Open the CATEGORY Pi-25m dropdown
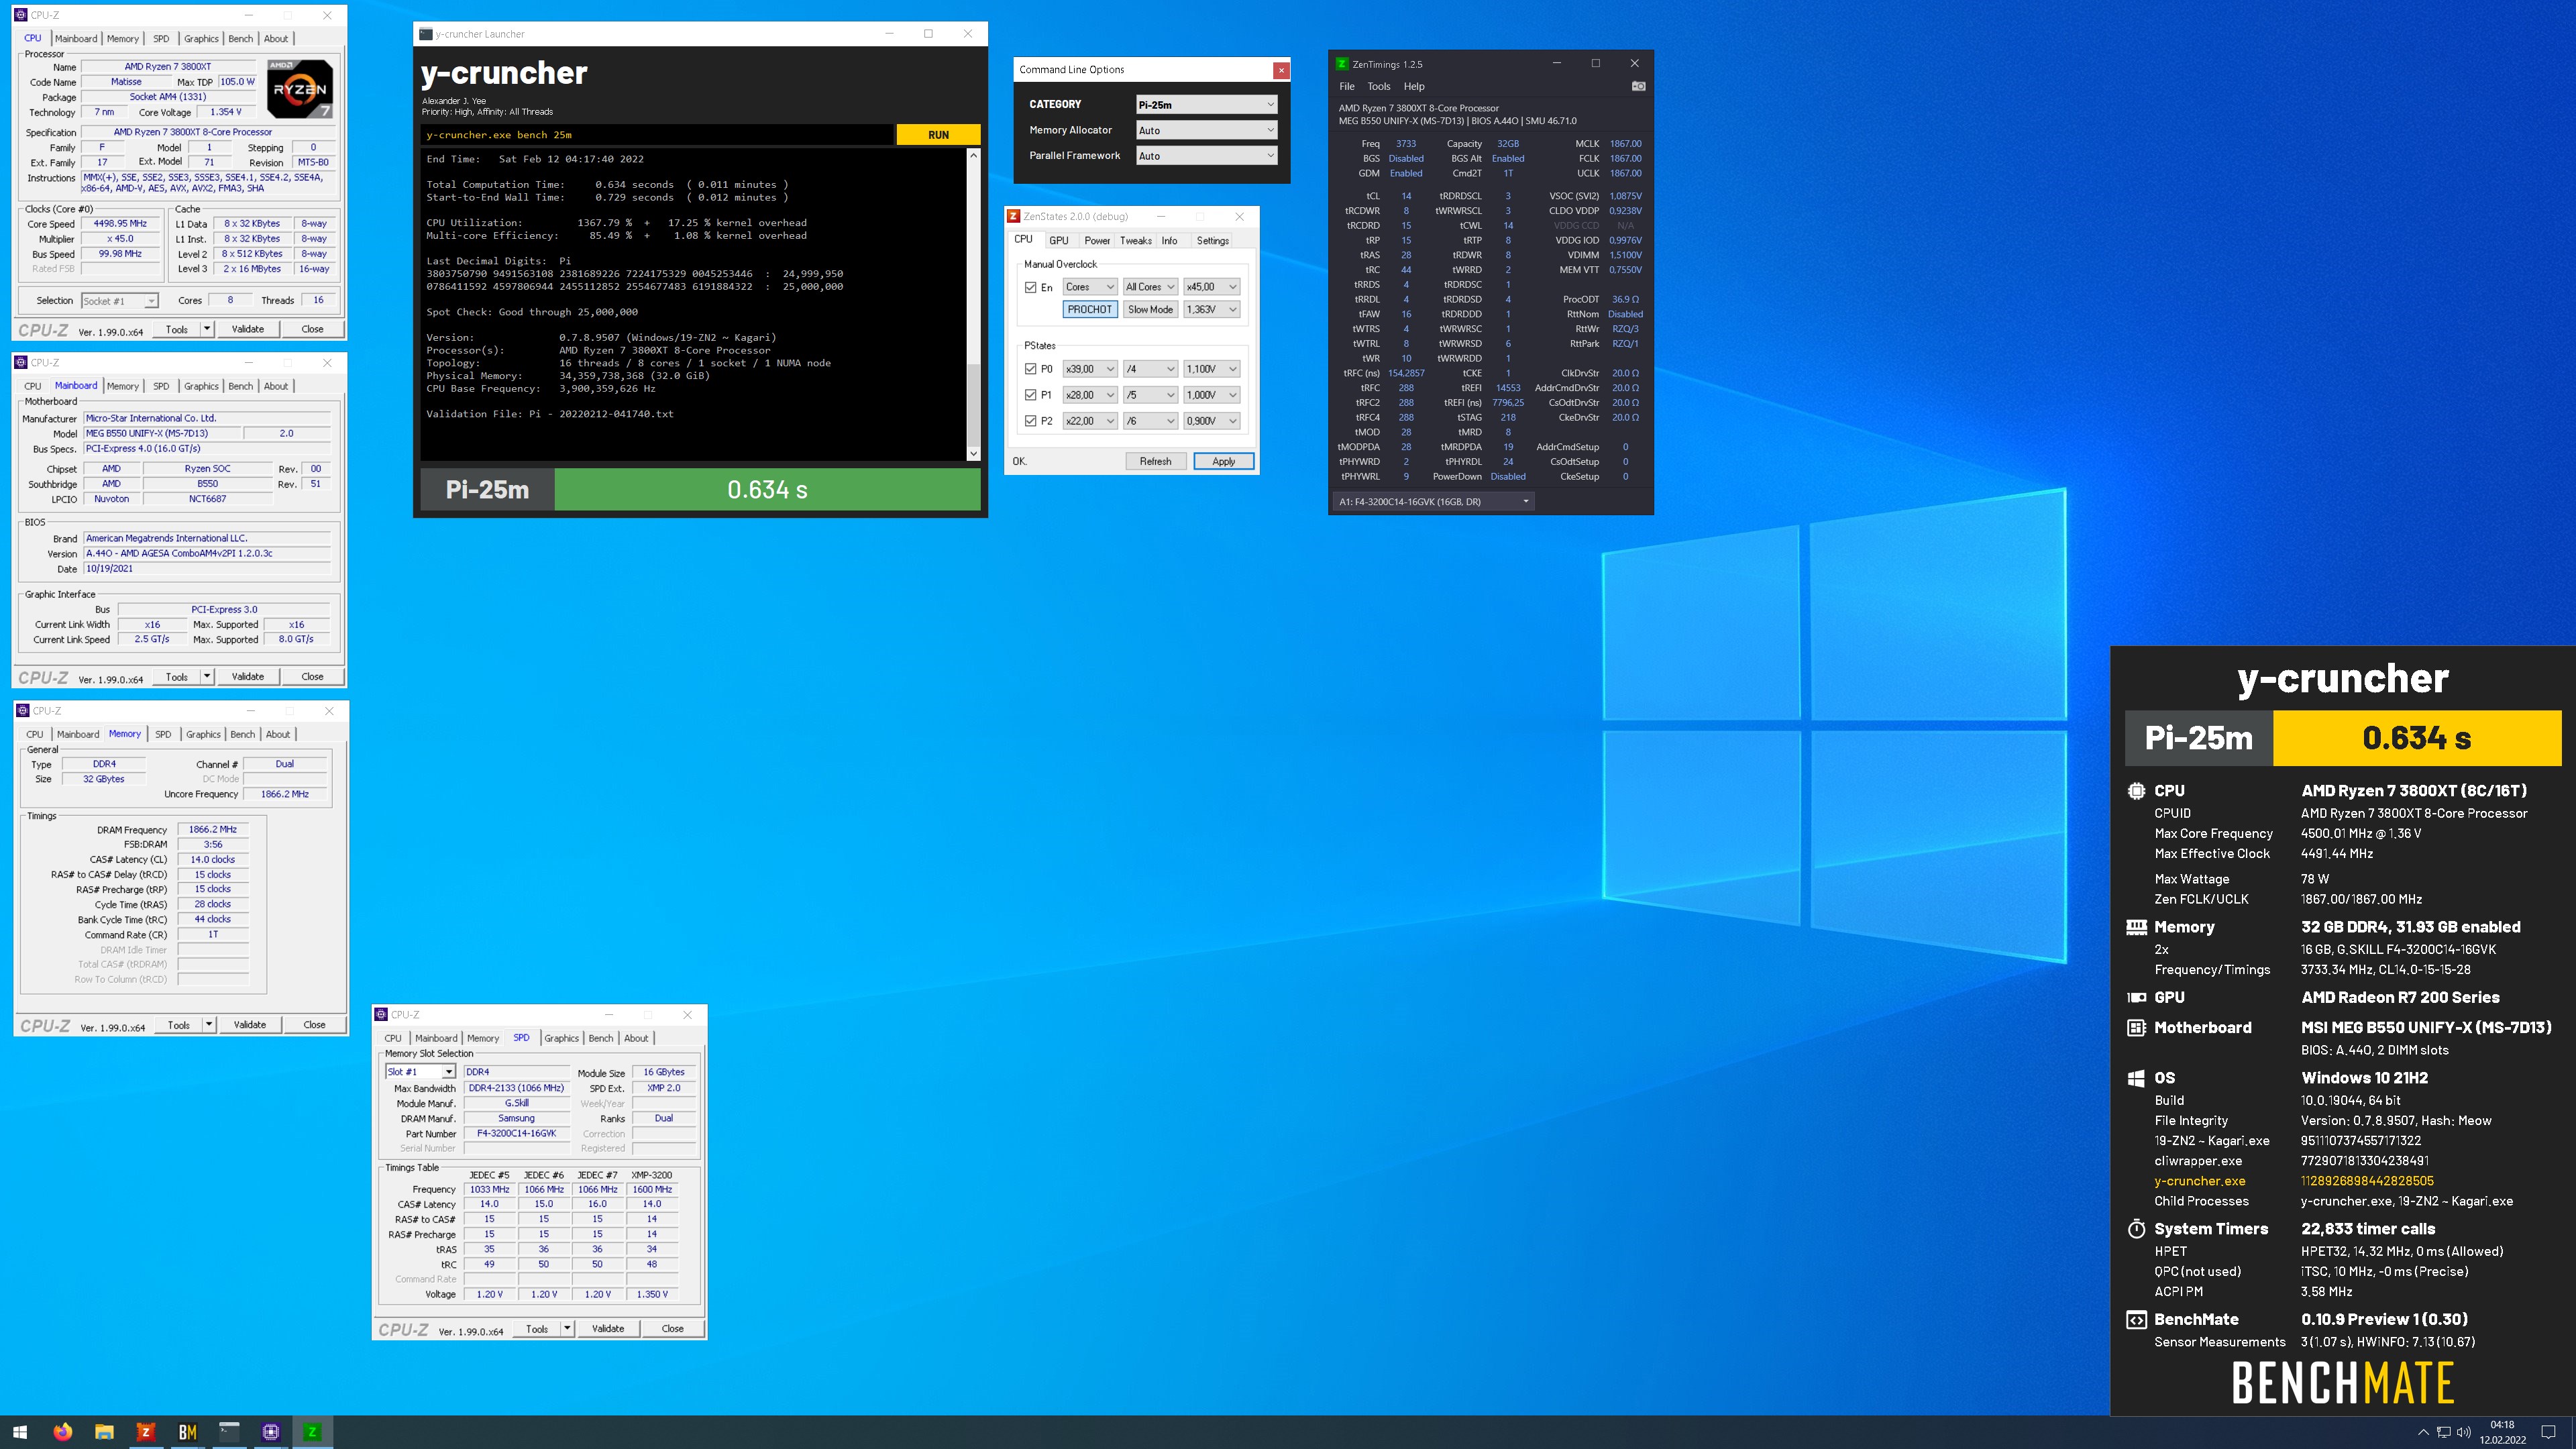 pyautogui.click(x=1207, y=105)
